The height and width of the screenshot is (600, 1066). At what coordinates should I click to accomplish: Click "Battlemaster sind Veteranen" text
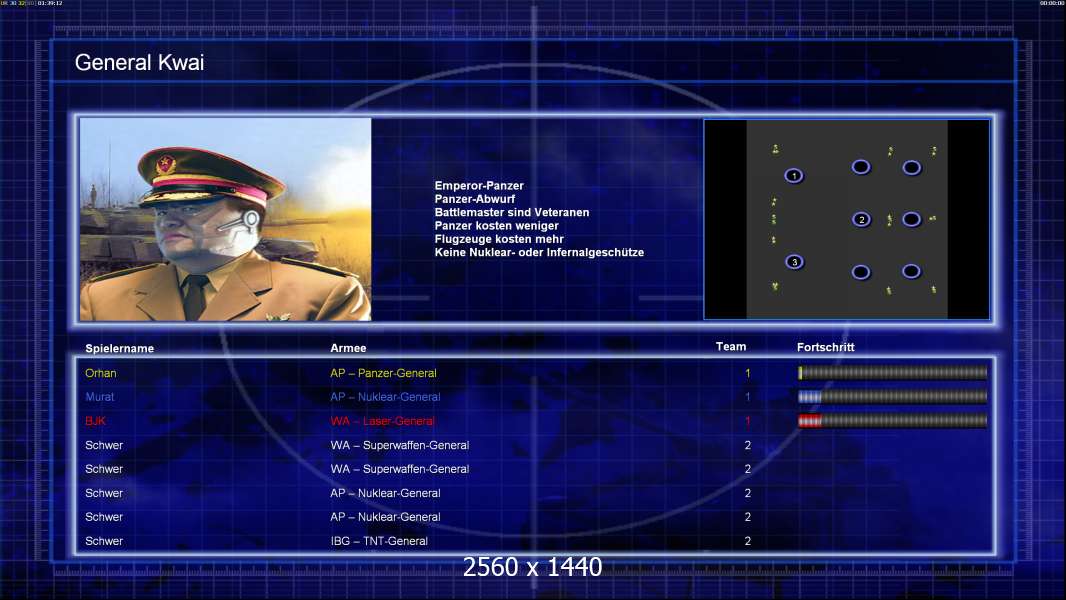512,213
